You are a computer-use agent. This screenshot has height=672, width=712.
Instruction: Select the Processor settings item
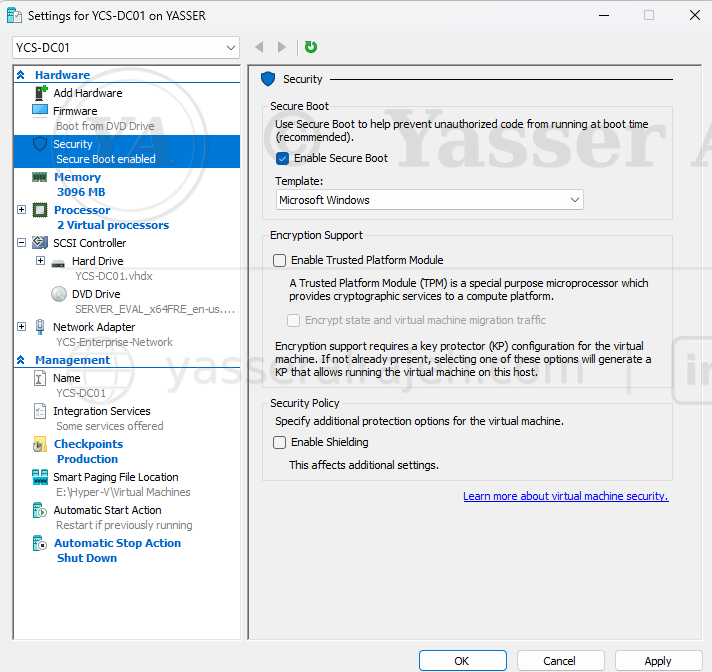pyautogui.click(x=82, y=210)
